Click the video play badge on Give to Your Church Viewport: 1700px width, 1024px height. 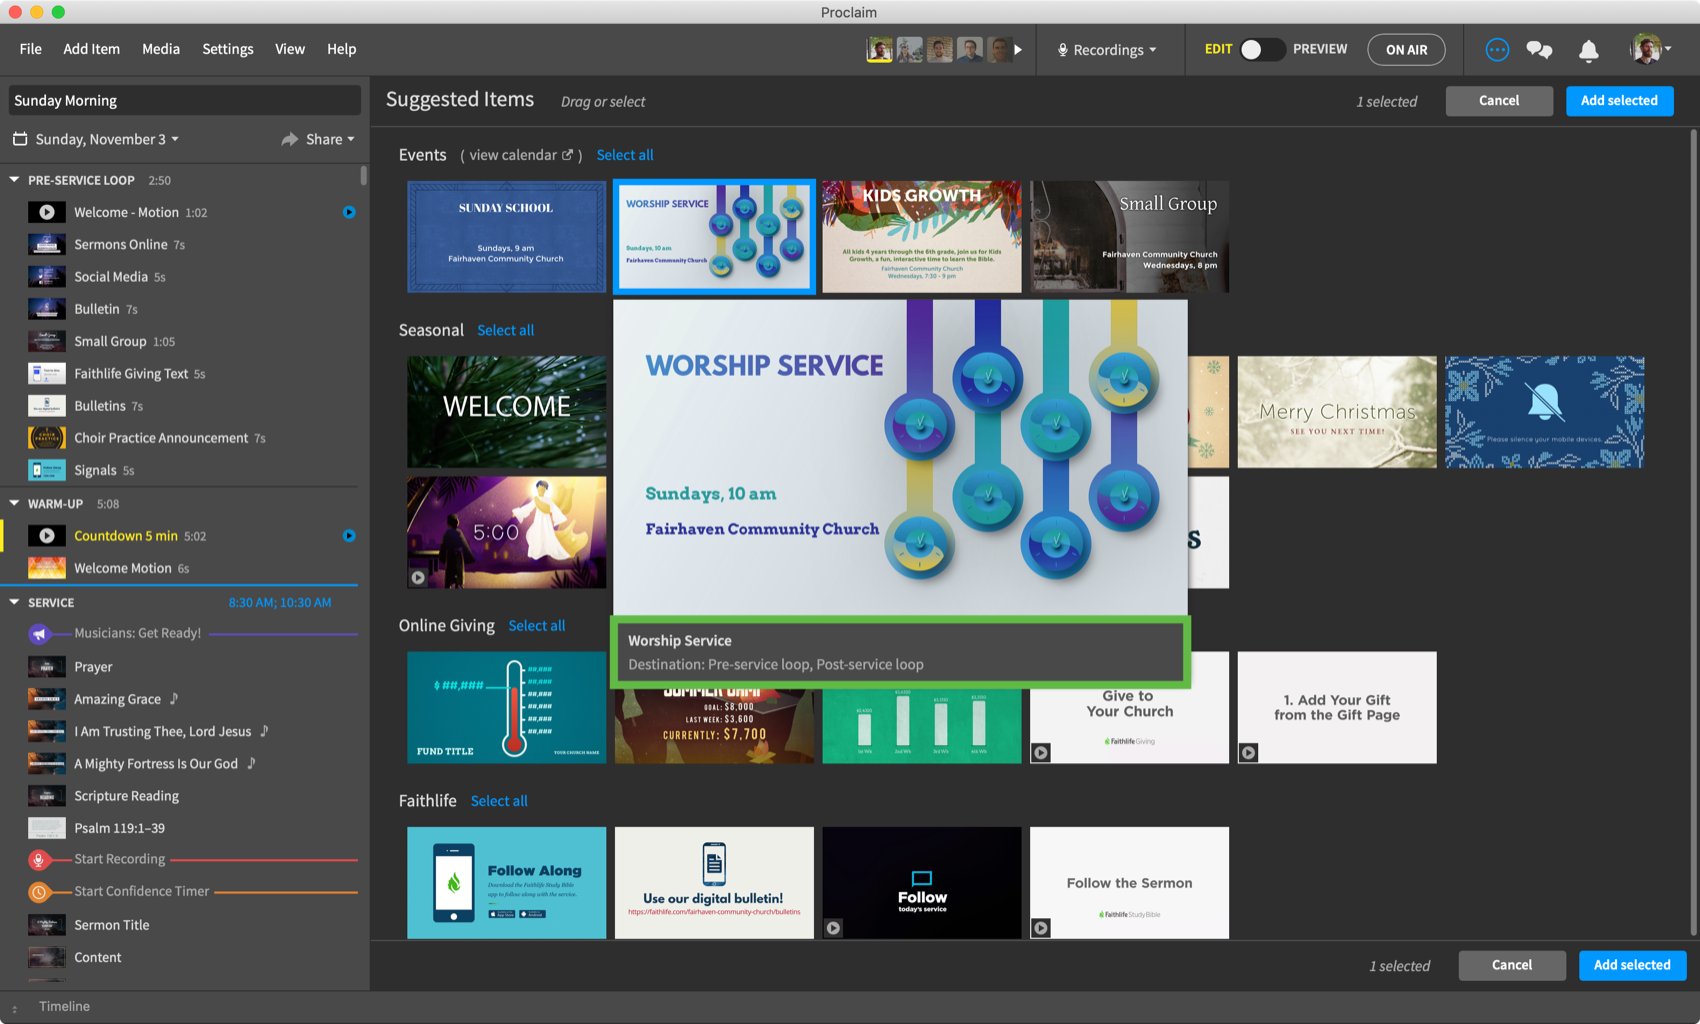[1041, 752]
